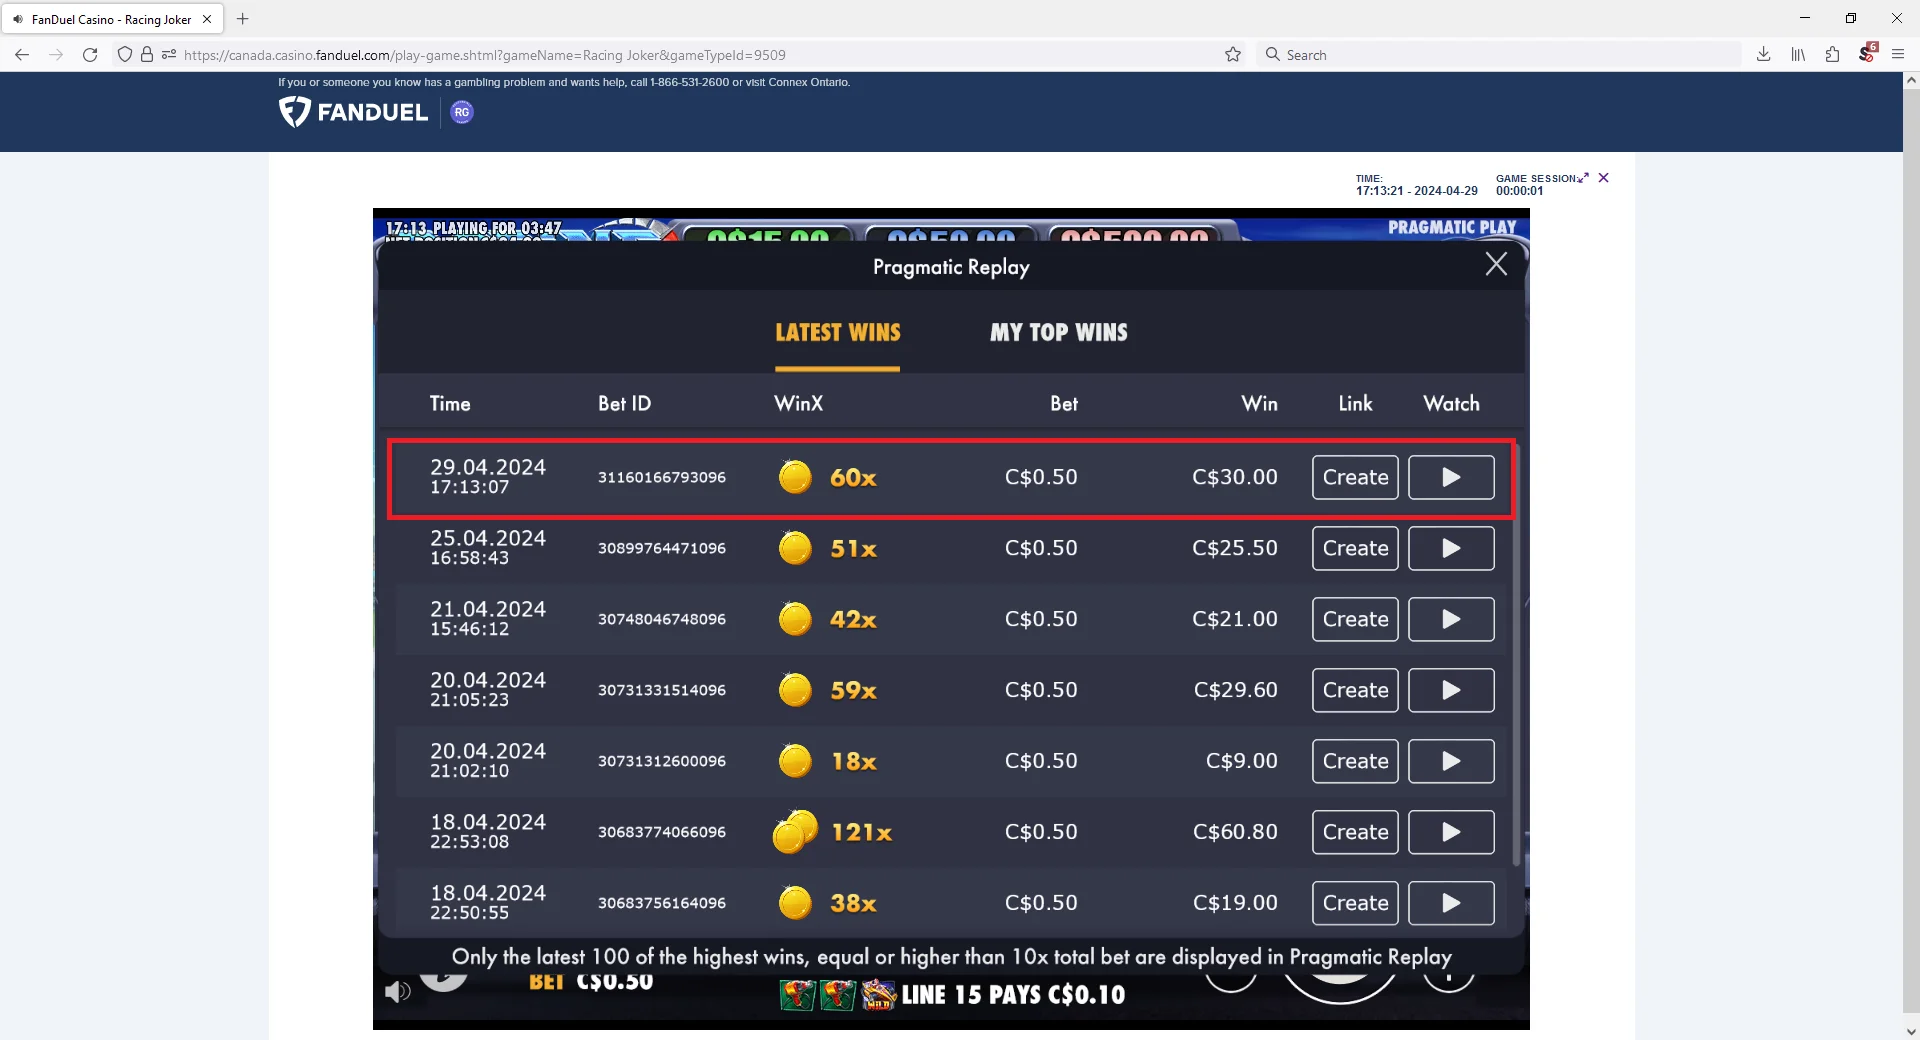The height and width of the screenshot is (1040, 1920).
Task: Open the browser downloads panel
Action: tap(1764, 55)
